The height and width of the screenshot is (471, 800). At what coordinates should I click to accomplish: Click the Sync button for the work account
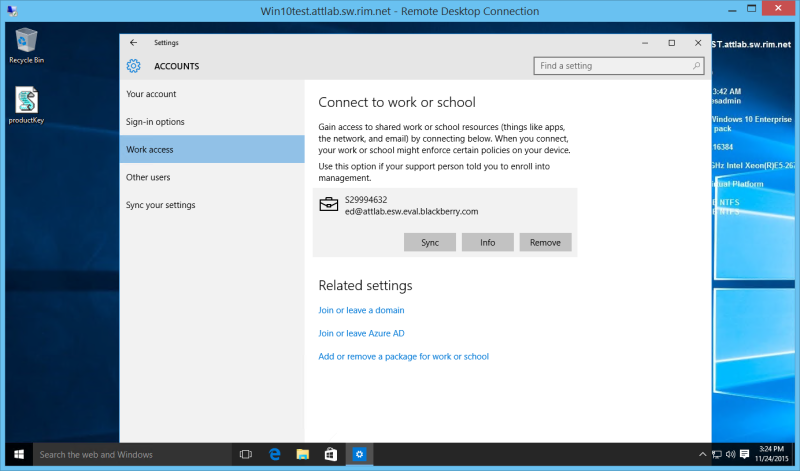(x=430, y=242)
